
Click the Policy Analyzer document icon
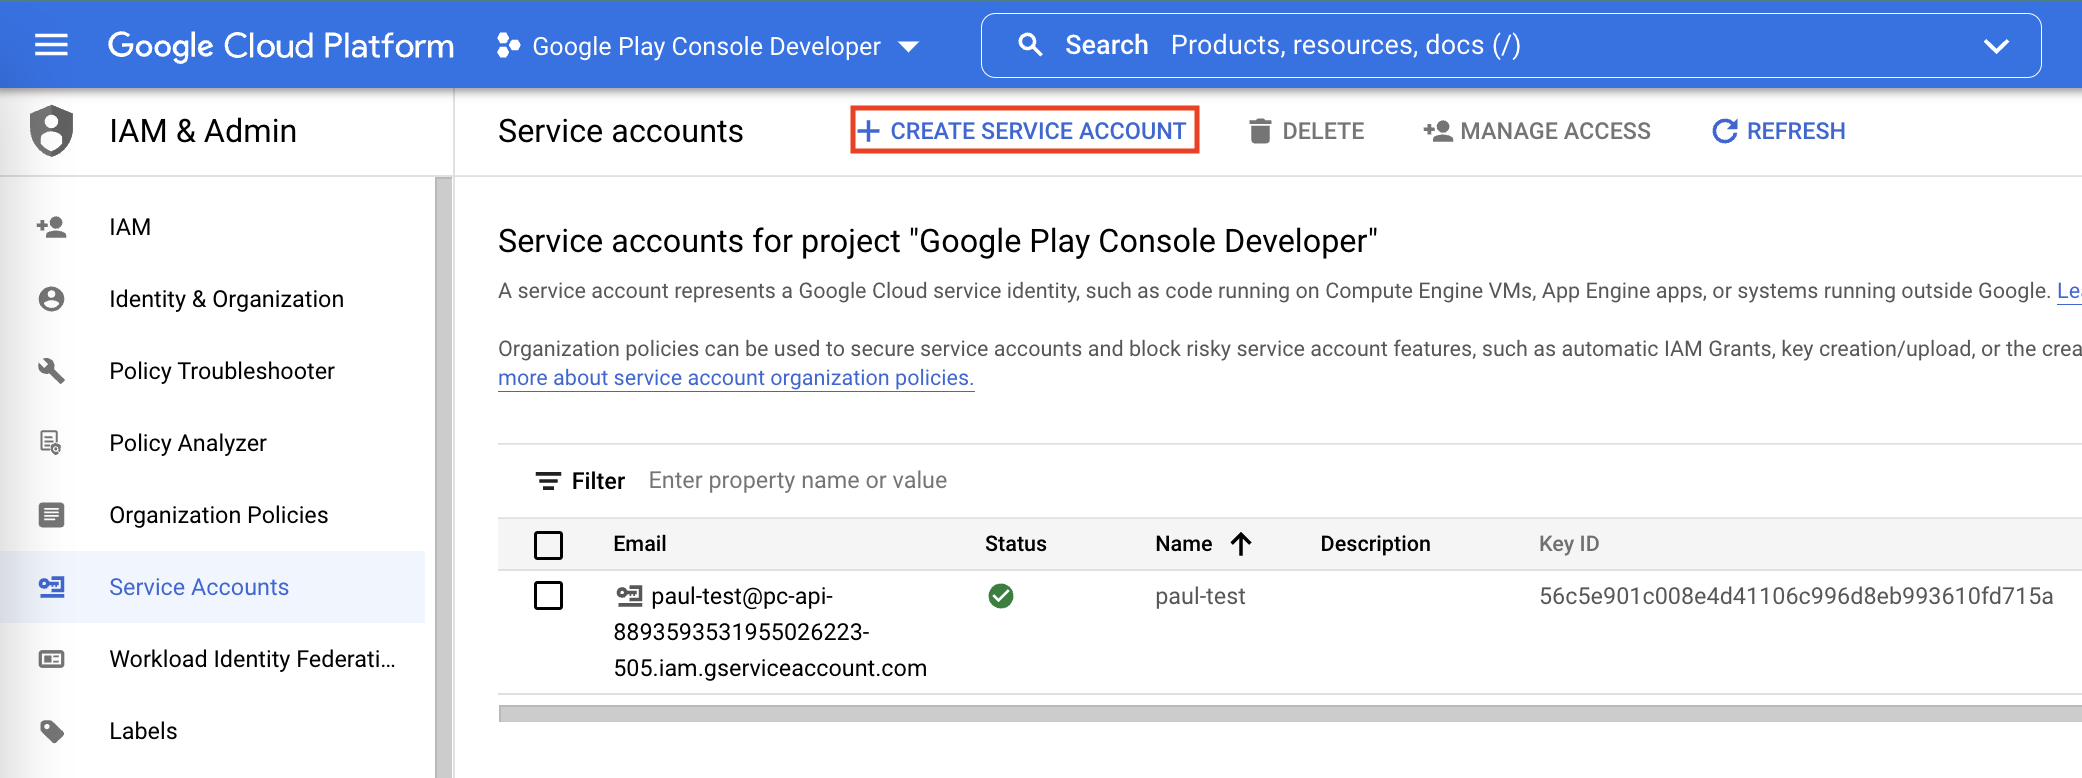(51, 443)
